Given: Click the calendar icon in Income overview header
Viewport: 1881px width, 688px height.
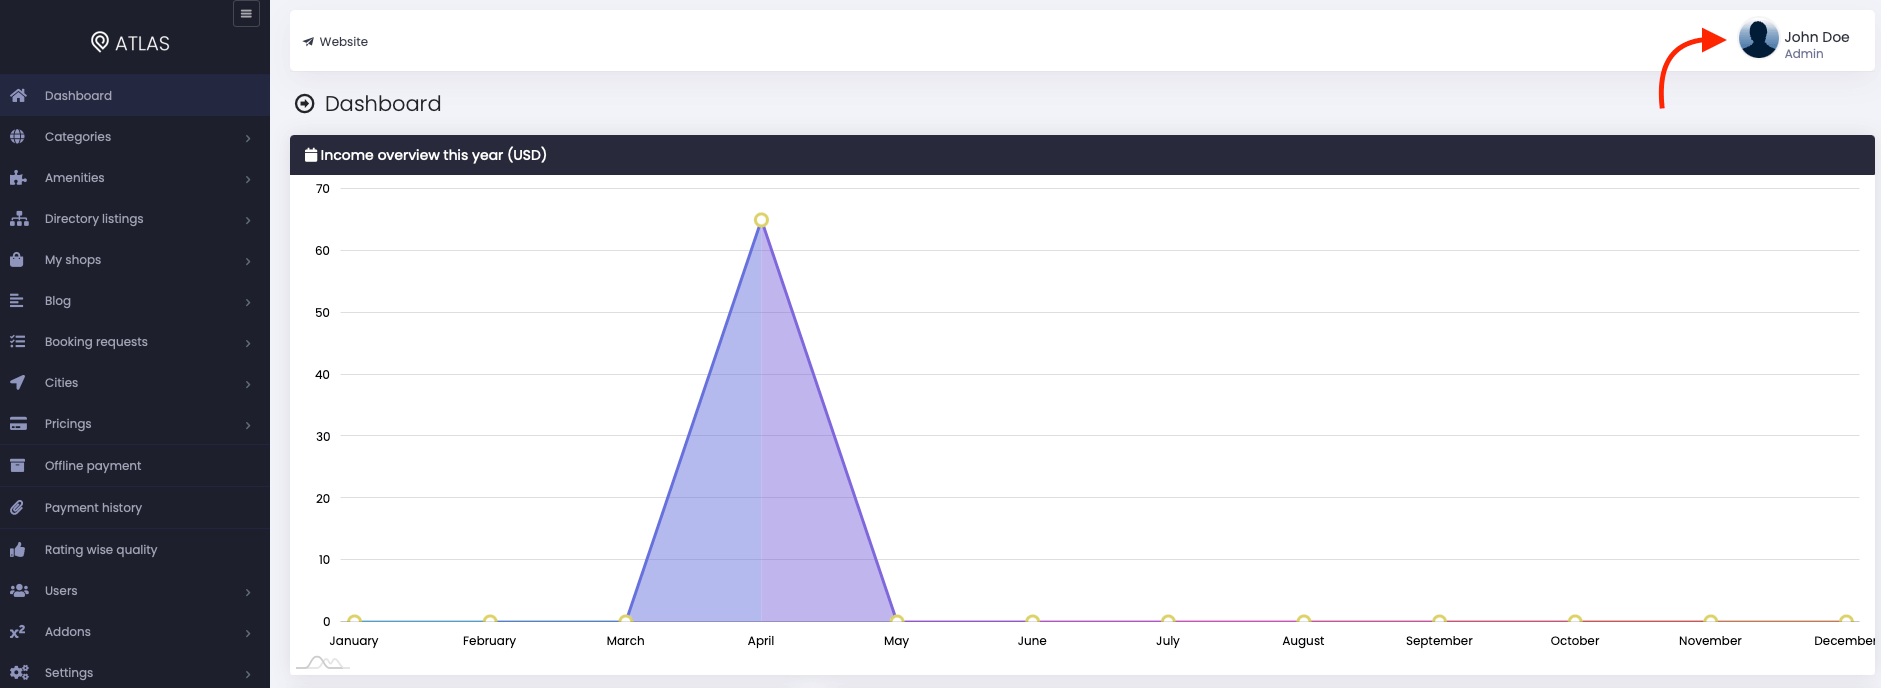Looking at the screenshot, I should pyautogui.click(x=311, y=155).
